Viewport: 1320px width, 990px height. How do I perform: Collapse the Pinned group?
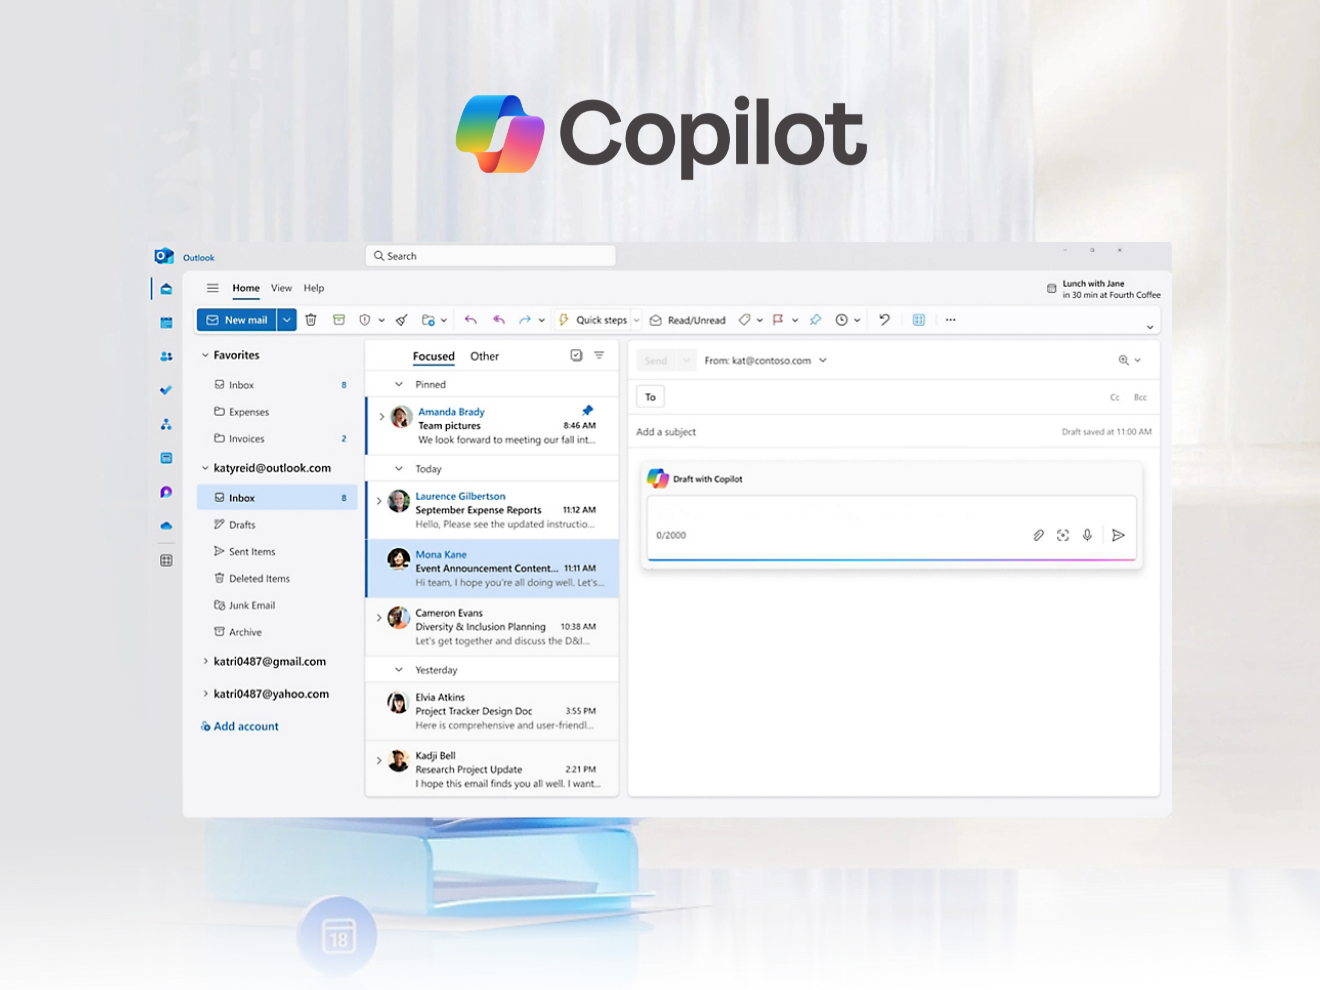(x=398, y=384)
